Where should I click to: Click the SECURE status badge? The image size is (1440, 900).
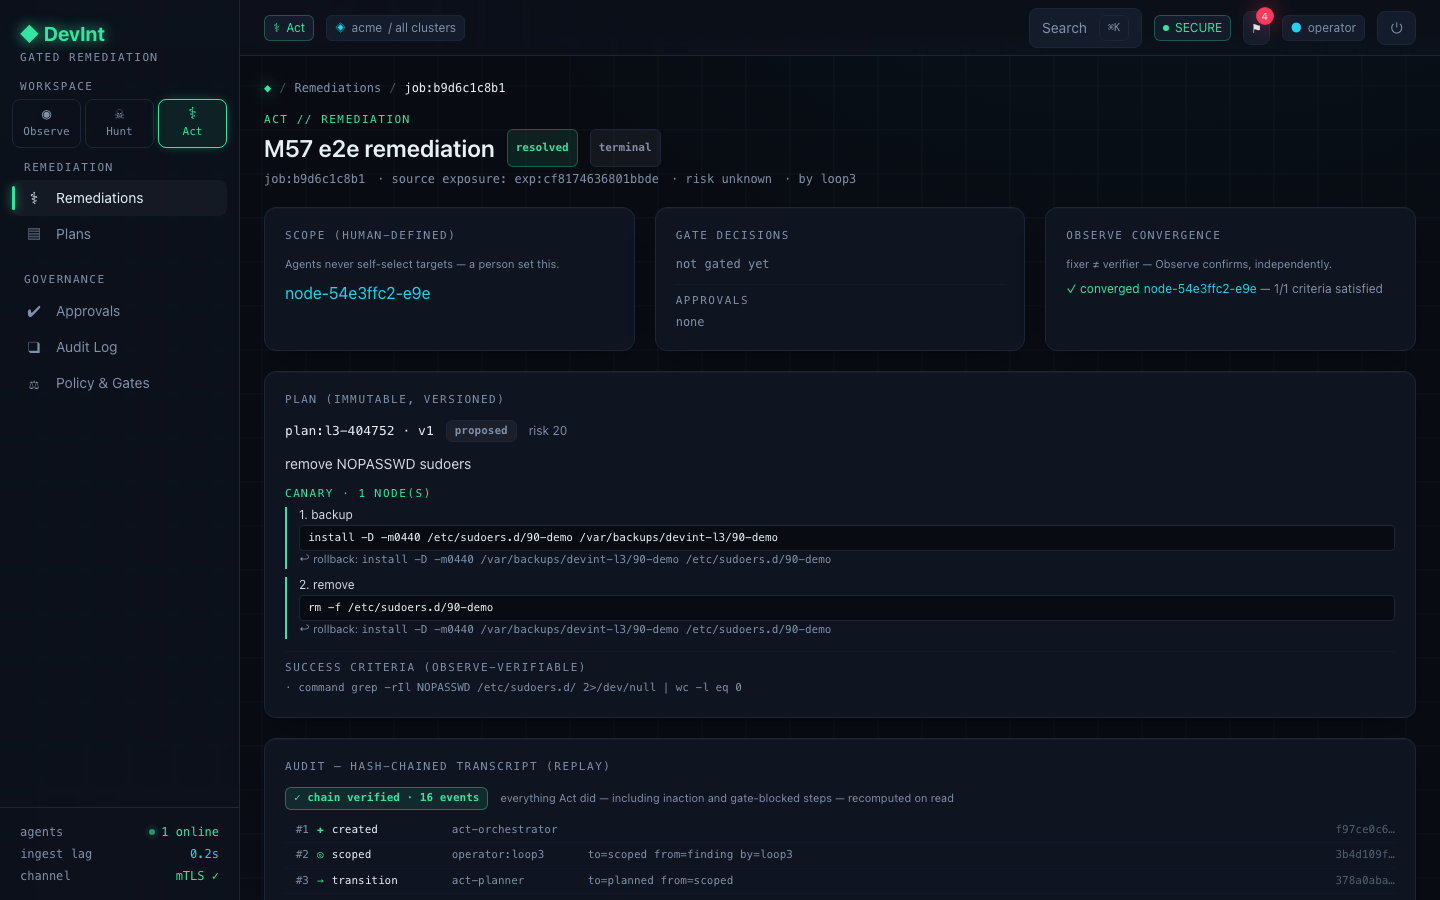1192,28
